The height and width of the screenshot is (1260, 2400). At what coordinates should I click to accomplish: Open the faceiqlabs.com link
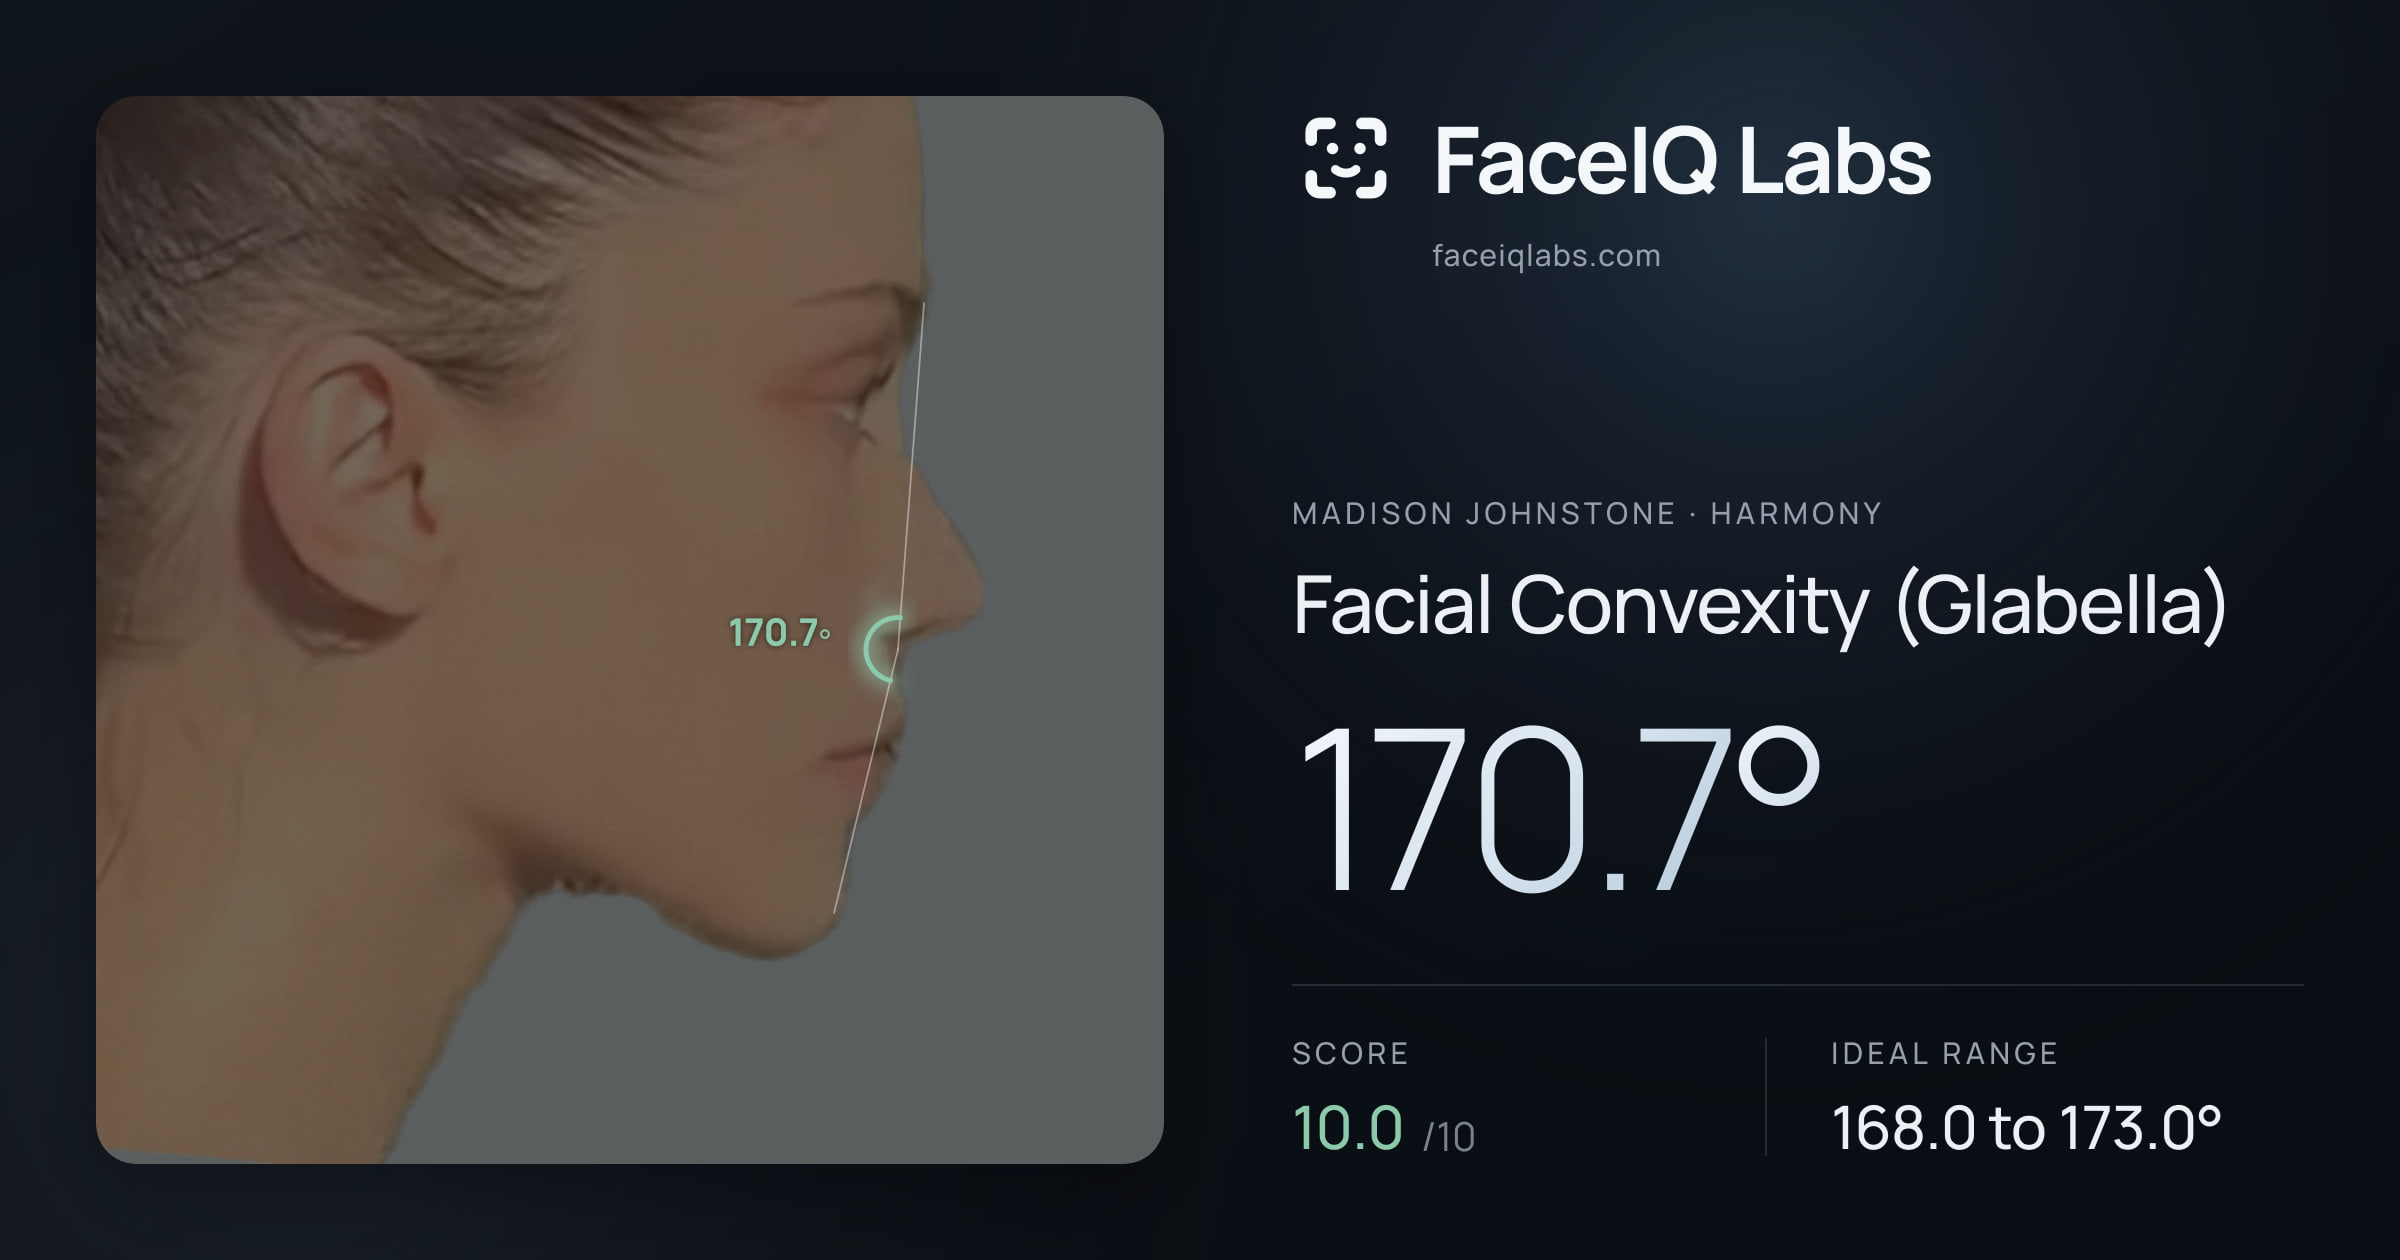pyautogui.click(x=1546, y=256)
